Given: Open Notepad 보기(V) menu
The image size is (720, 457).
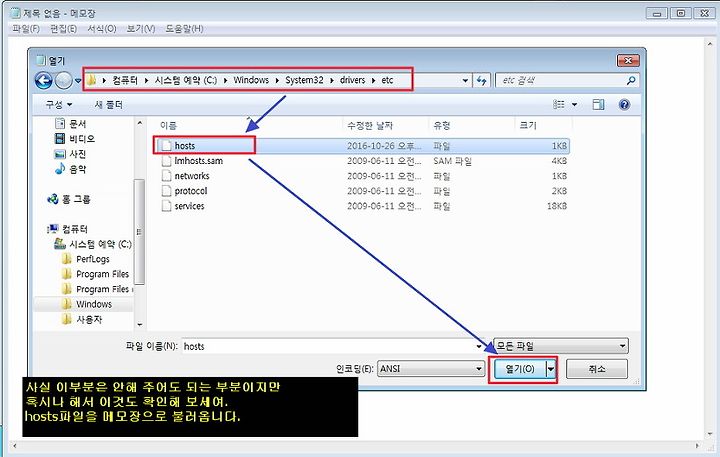Looking at the screenshot, I should click(x=141, y=28).
